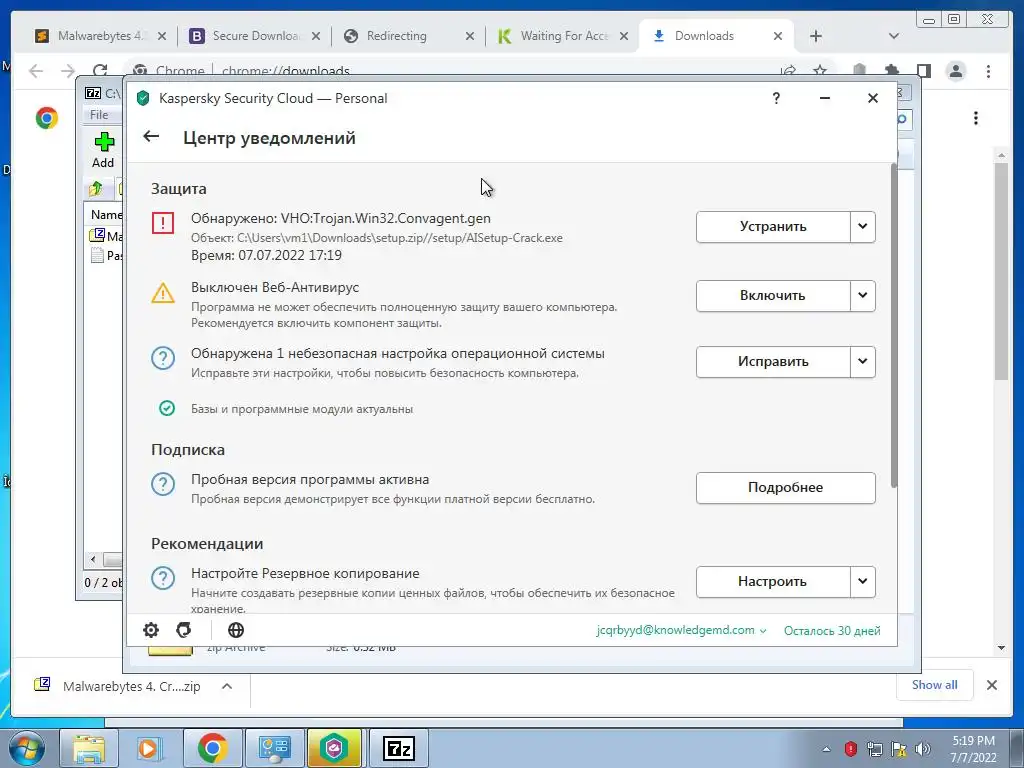The image size is (1024, 768).
Task: Close the downloads shelf bar
Action: (x=991, y=685)
